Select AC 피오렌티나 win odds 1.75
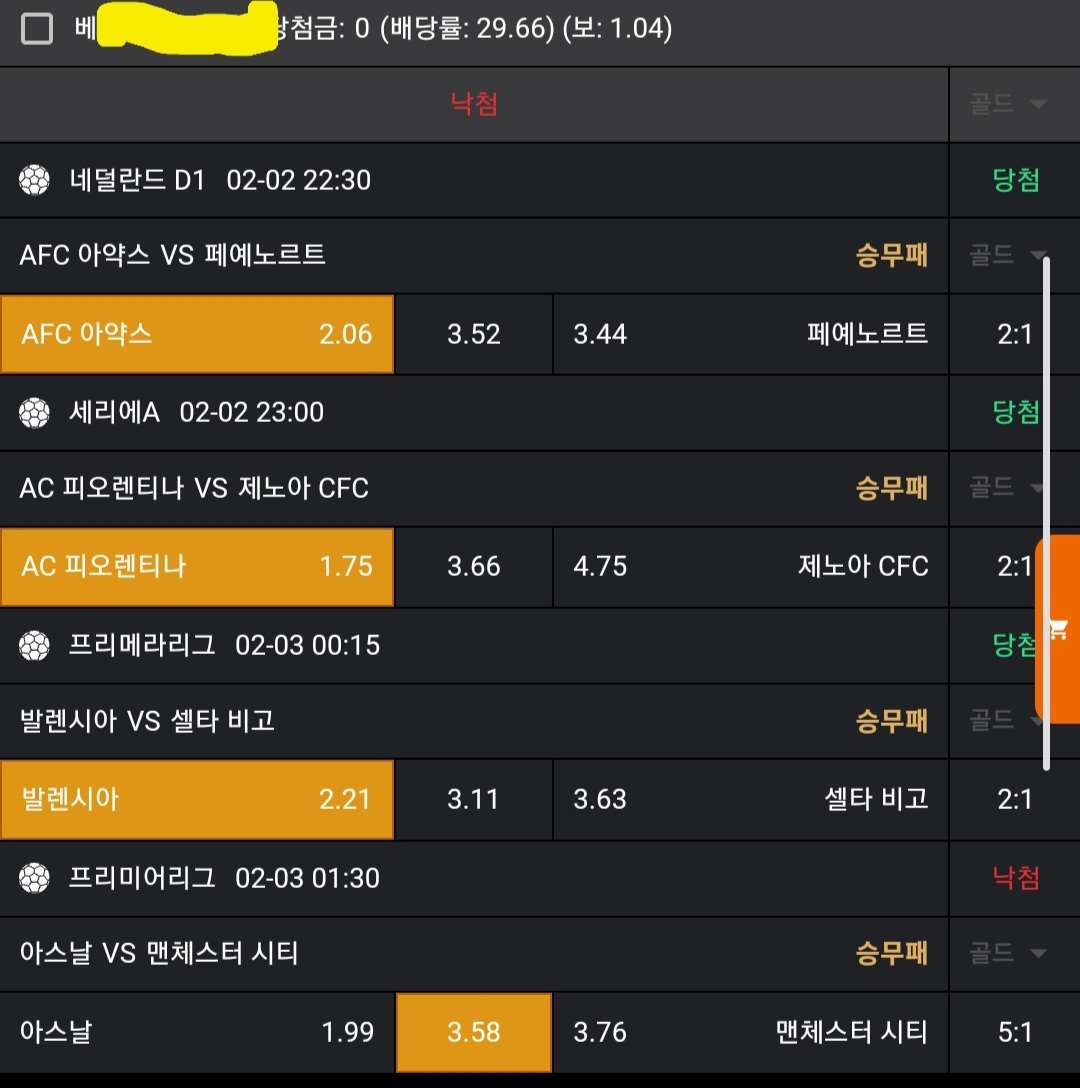 pos(197,567)
